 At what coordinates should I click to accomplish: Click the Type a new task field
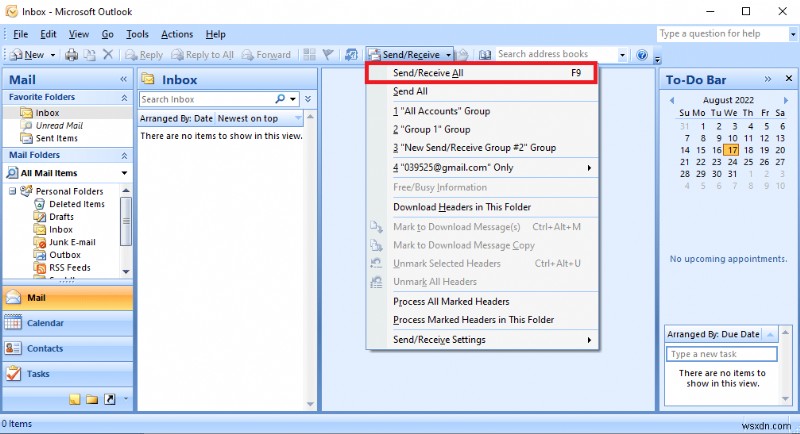coord(721,354)
